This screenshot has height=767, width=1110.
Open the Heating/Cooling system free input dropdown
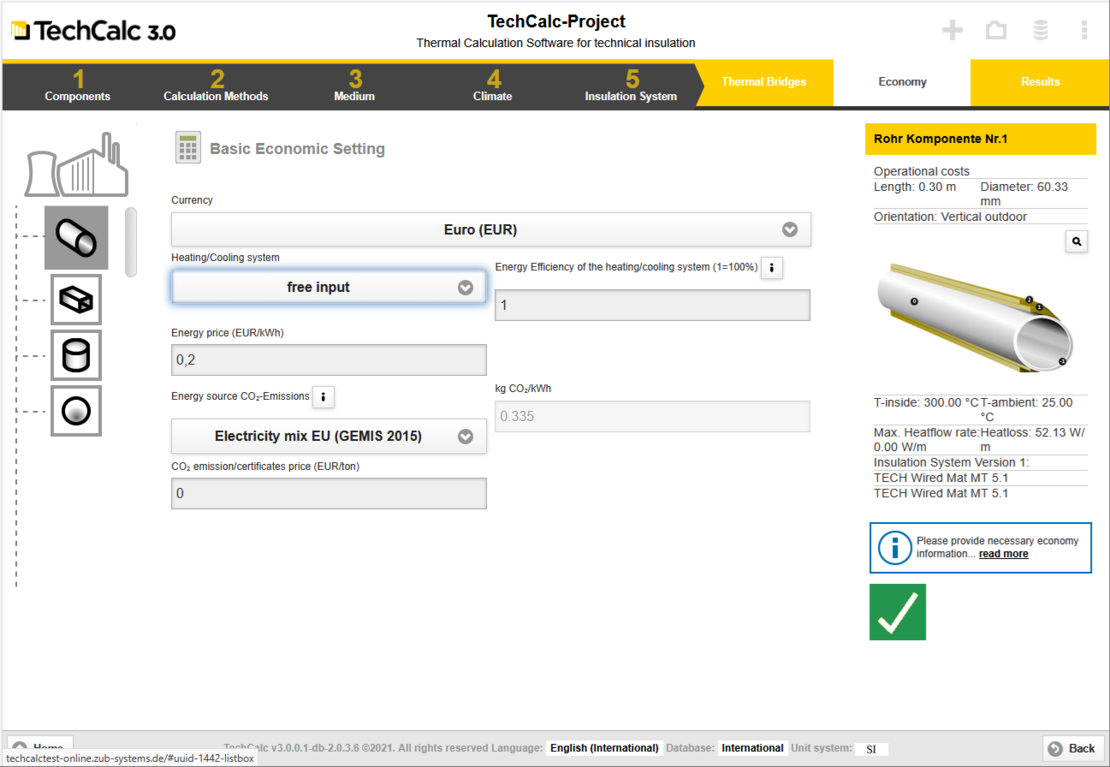click(x=328, y=287)
